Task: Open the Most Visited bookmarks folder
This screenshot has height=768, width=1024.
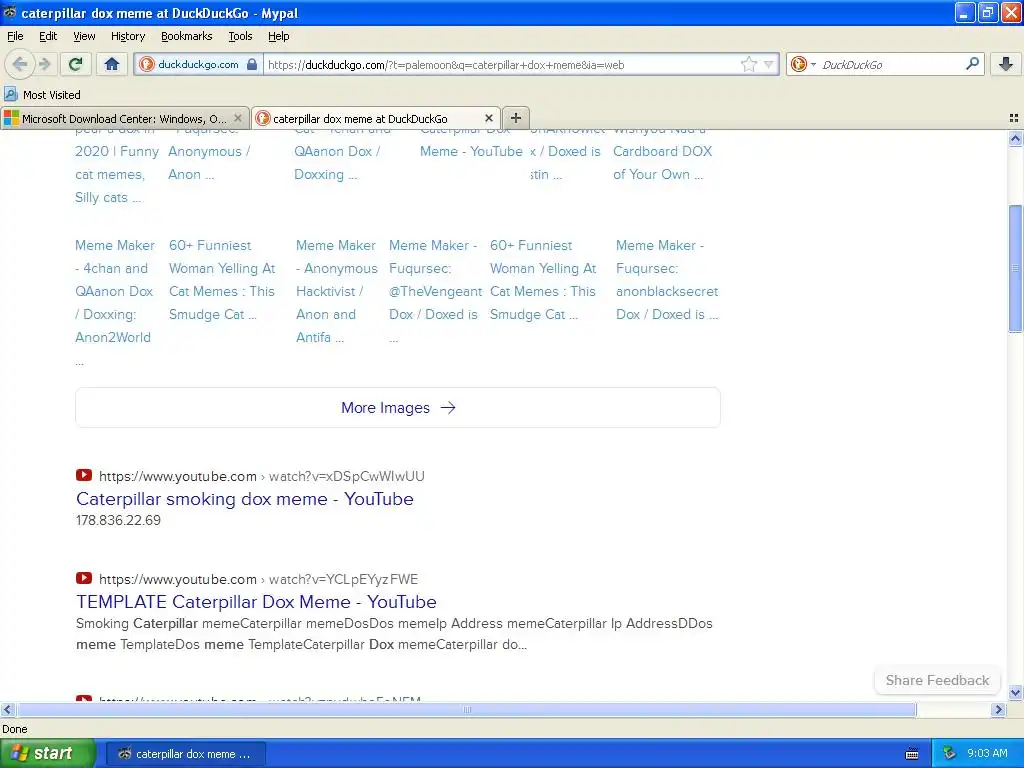Action: 43,95
